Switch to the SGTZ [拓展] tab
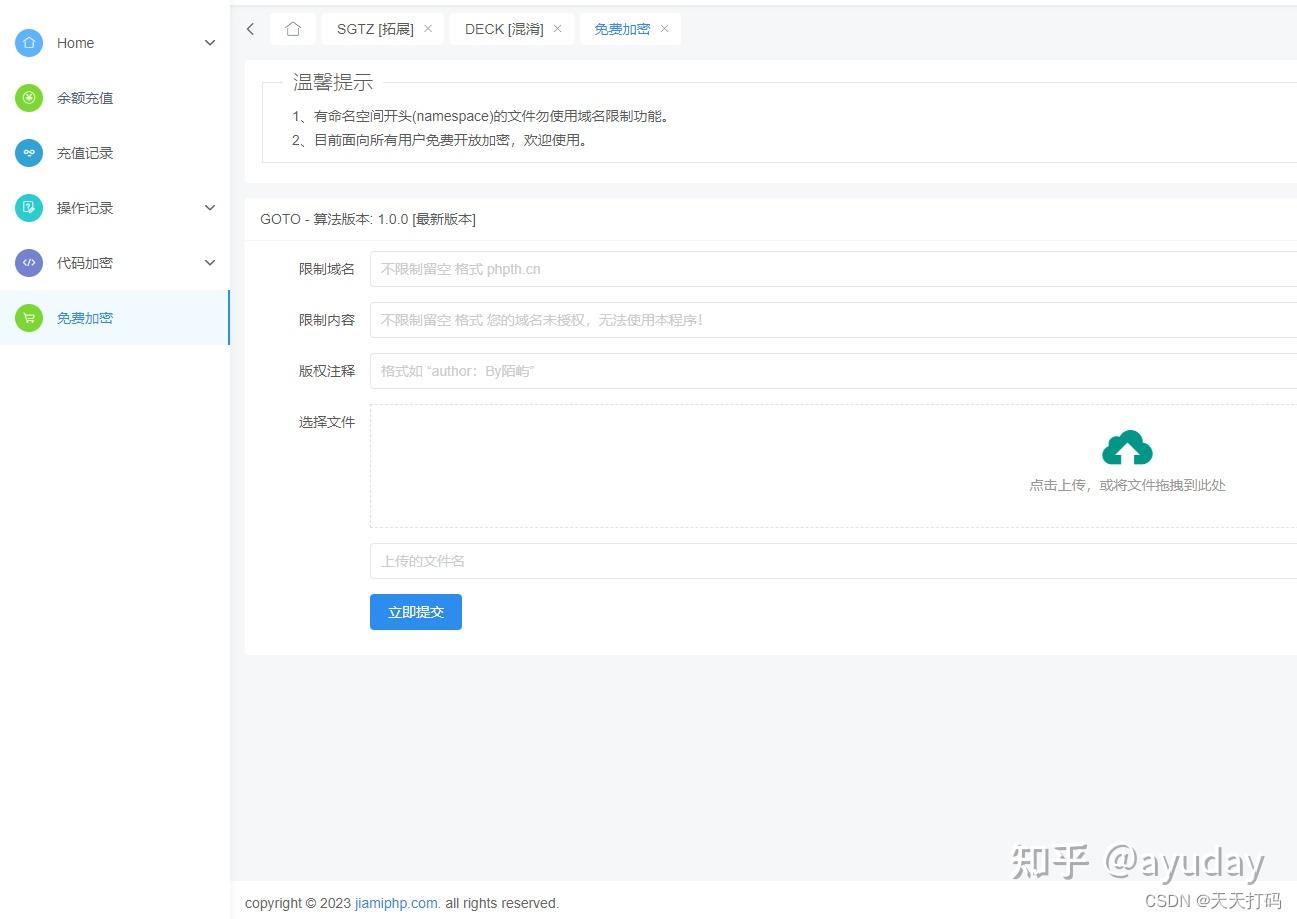 [375, 29]
